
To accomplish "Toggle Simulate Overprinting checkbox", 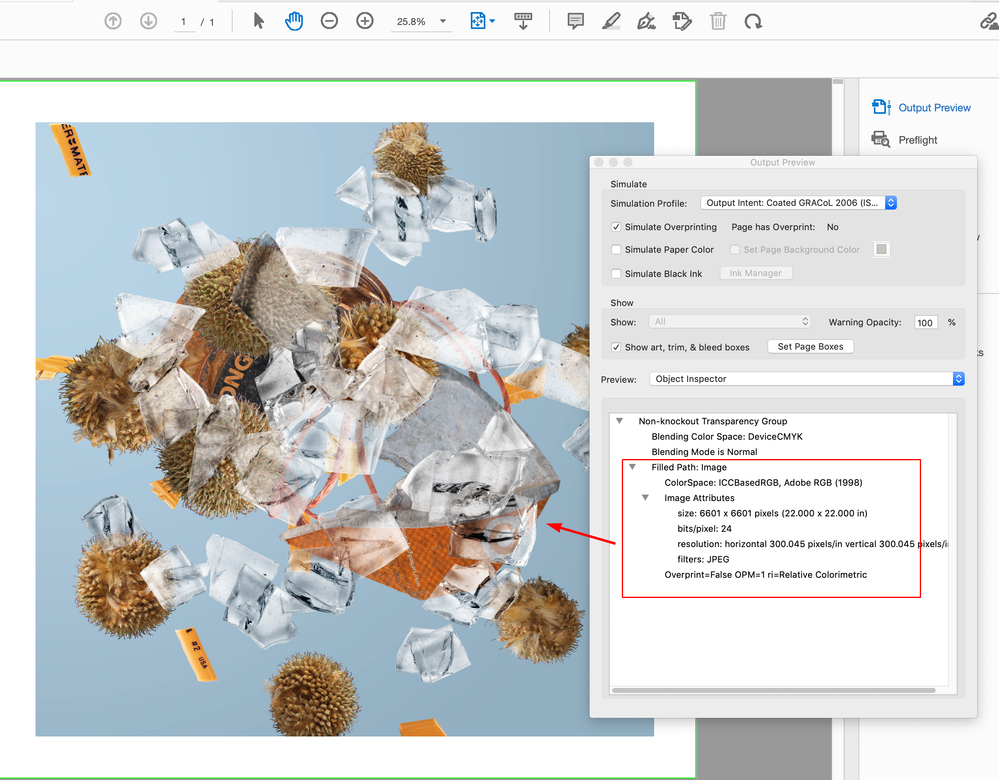I will click(x=617, y=227).
